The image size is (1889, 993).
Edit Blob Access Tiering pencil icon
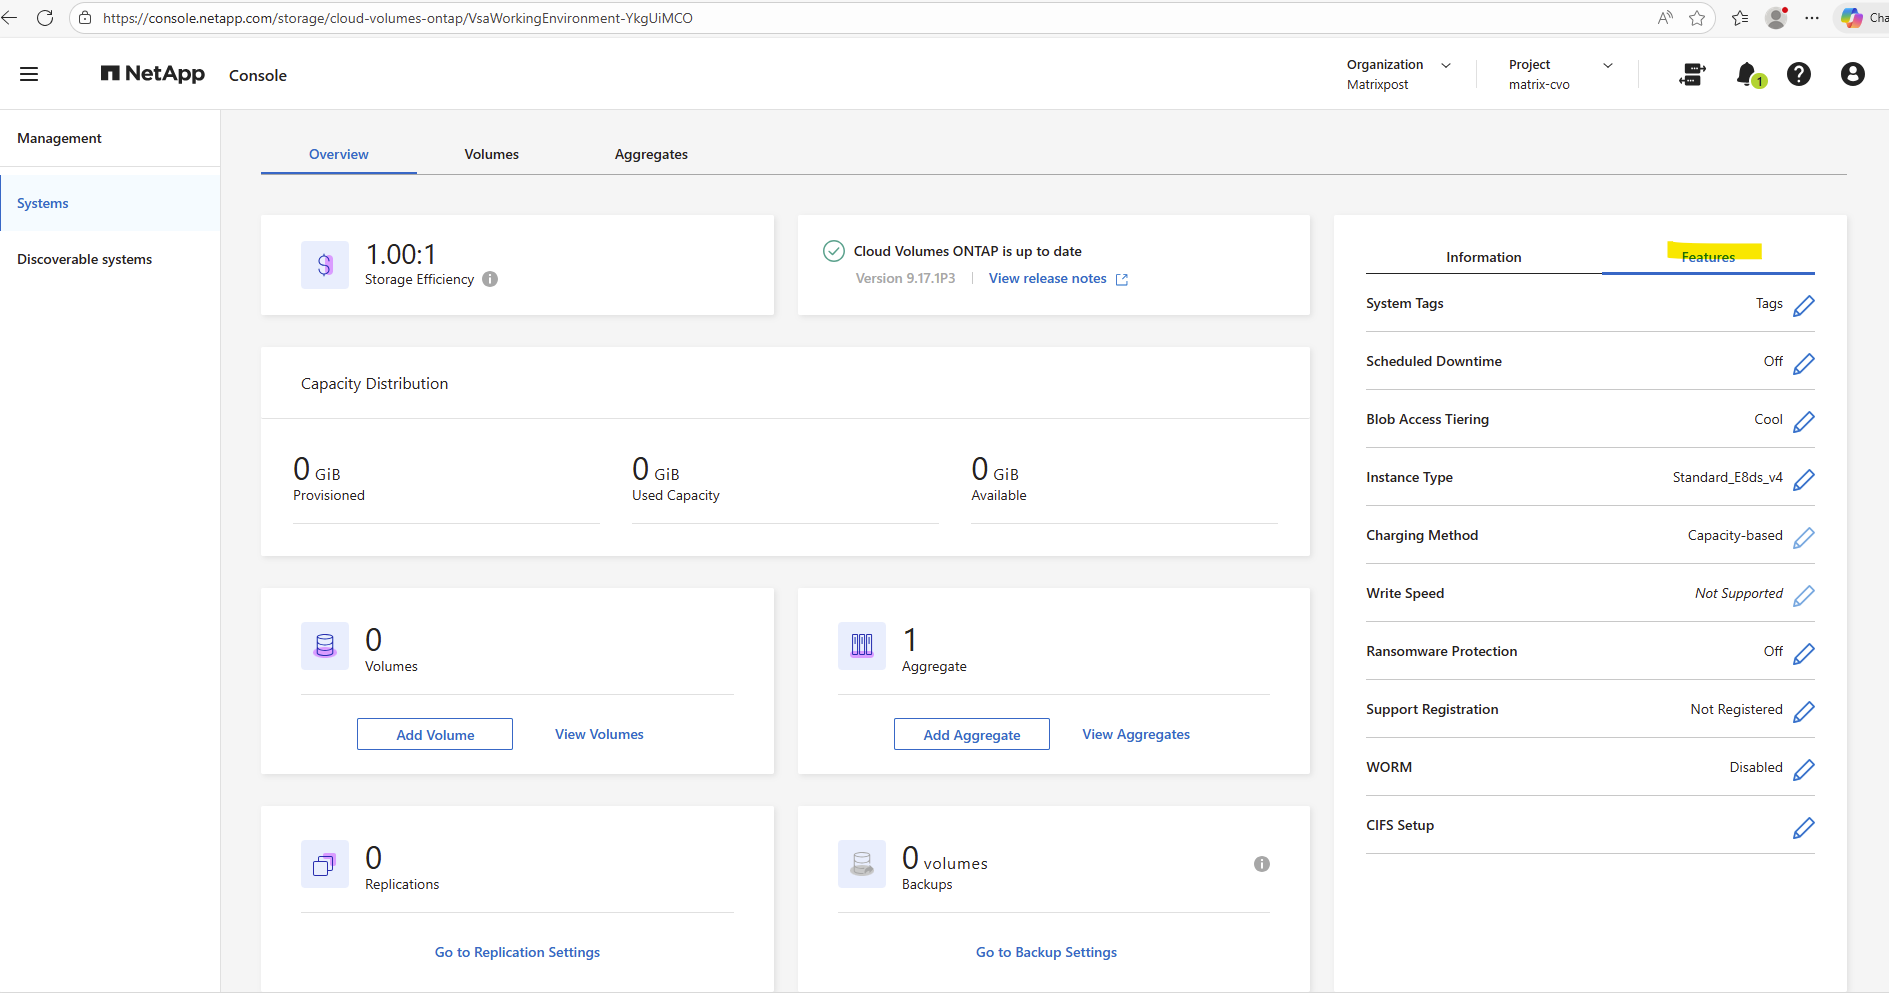pos(1803,421)
